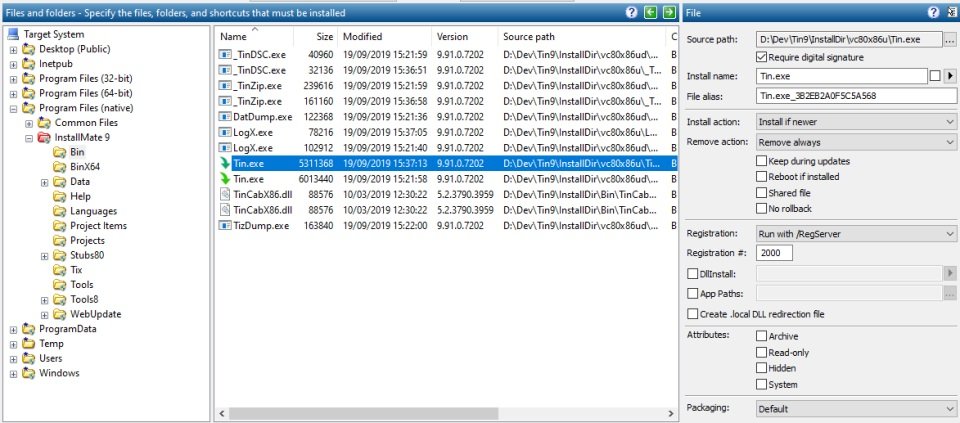Expand Program Files (64-bit) node

click(13, 94)
